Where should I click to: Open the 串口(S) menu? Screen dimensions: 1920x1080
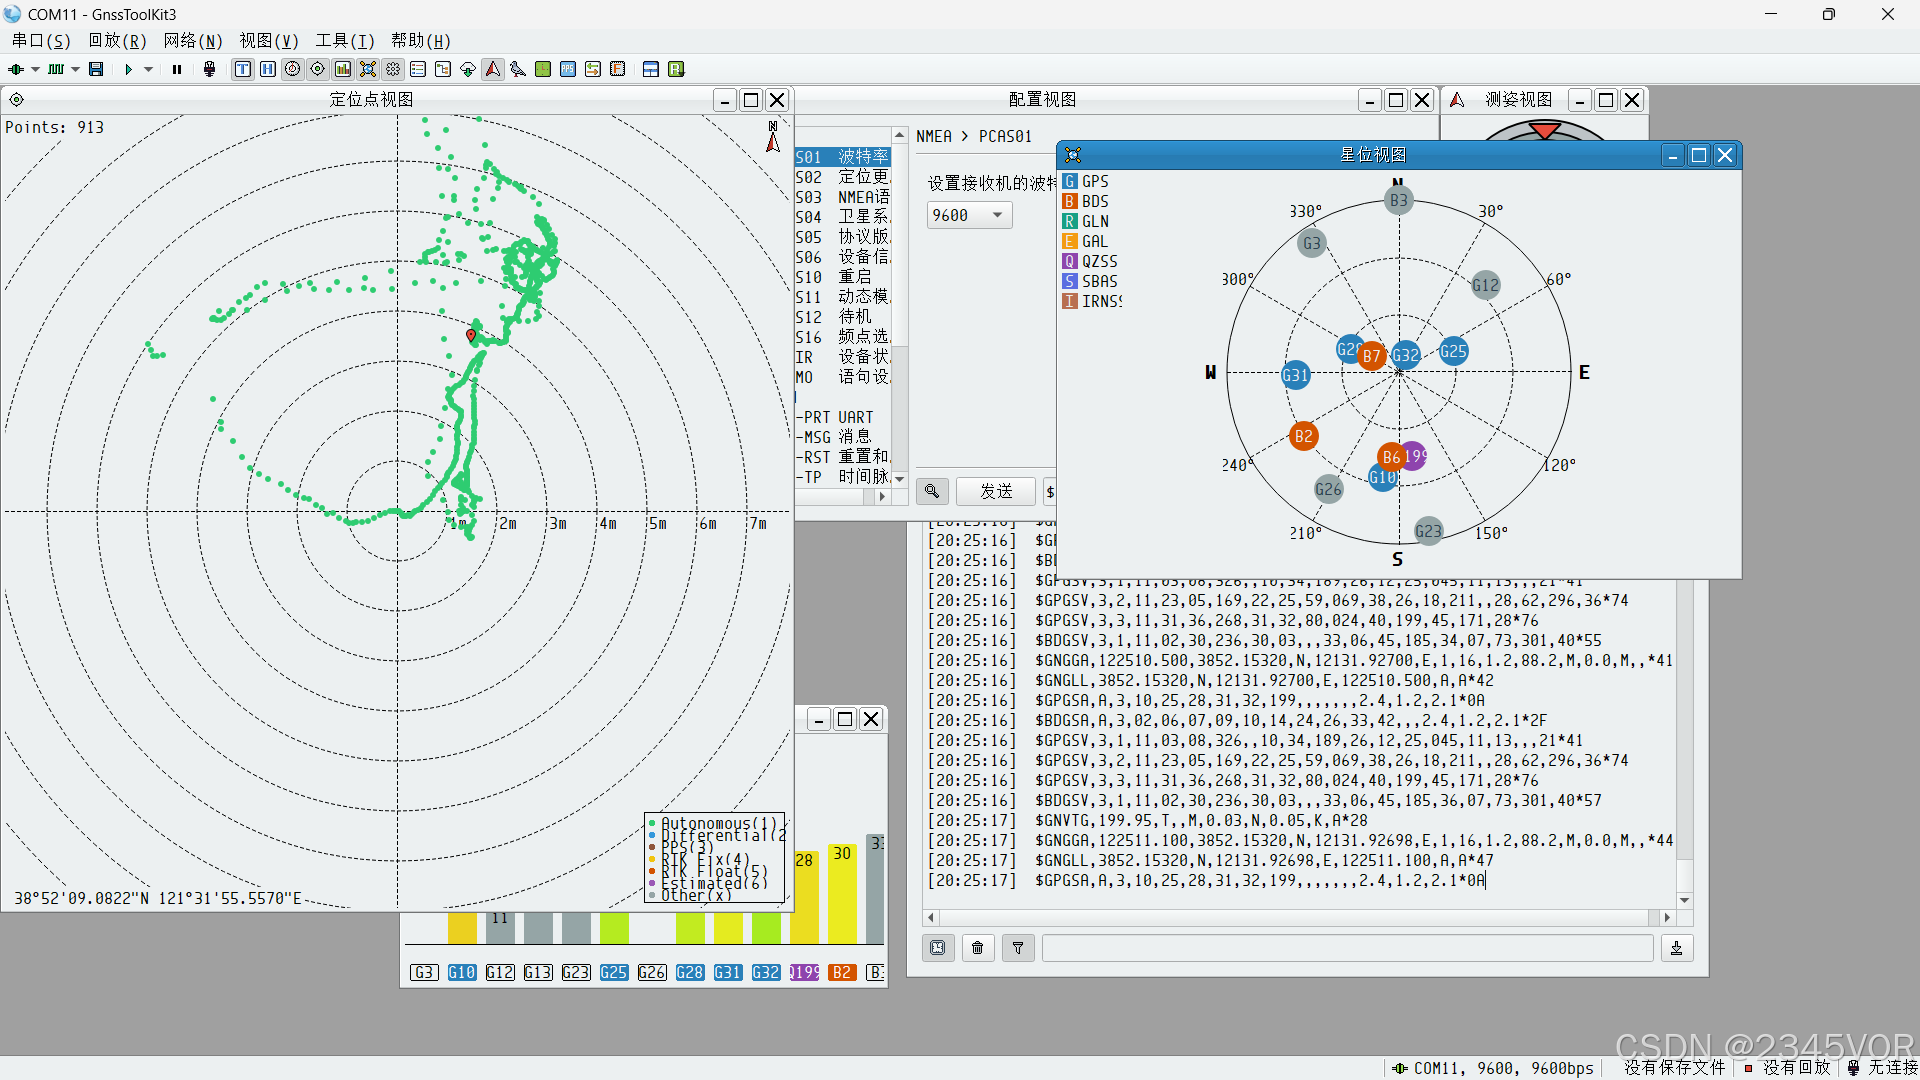coord(41,41)
